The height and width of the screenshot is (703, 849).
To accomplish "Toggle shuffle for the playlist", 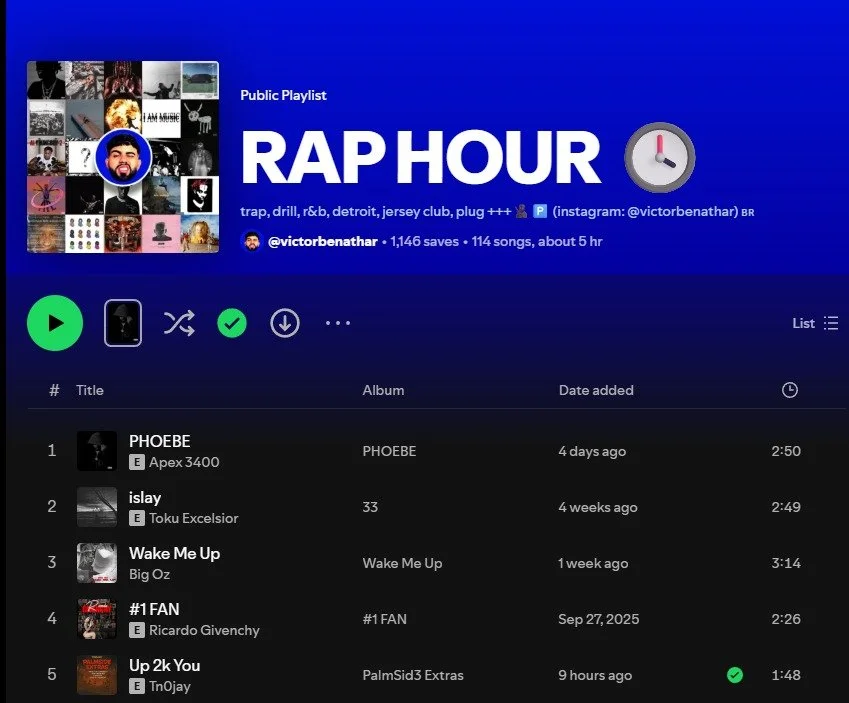I will click(x=178, y=323).
